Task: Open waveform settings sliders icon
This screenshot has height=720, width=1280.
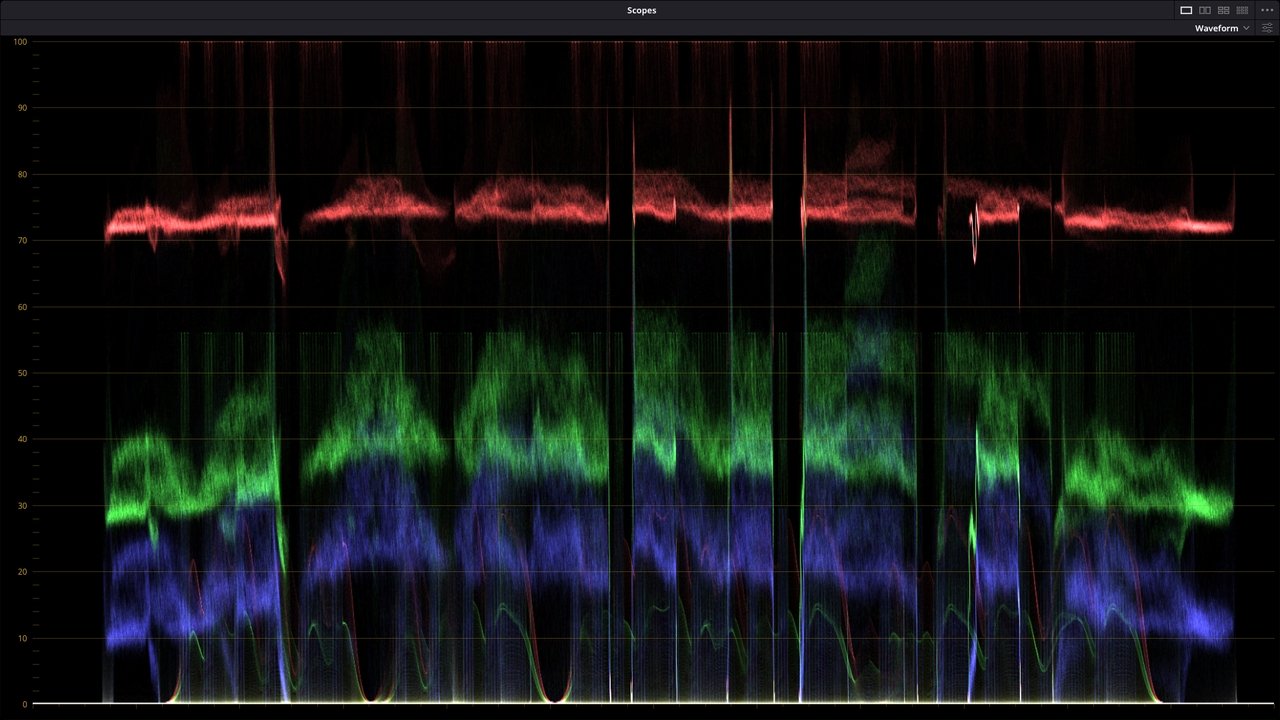Action: pyautogui.click(x=1267, y=28)
